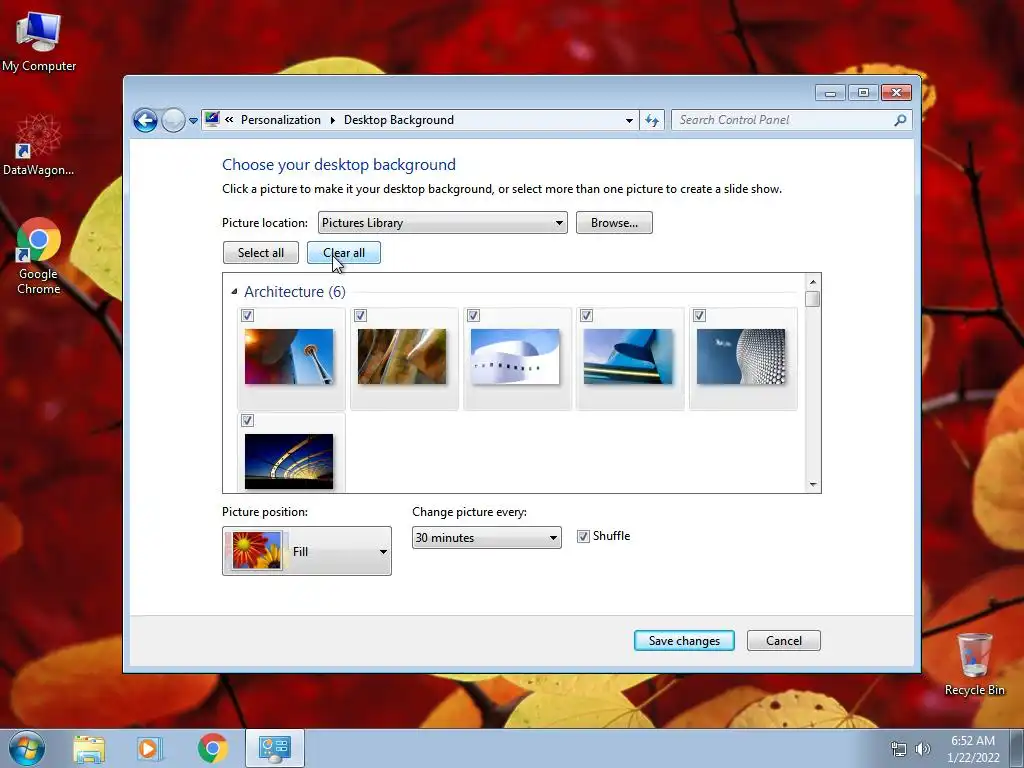Uncheck the Space Needle architecture picture
The height and width of the screenshot is (768, 1024).
[x=248, y=316]
